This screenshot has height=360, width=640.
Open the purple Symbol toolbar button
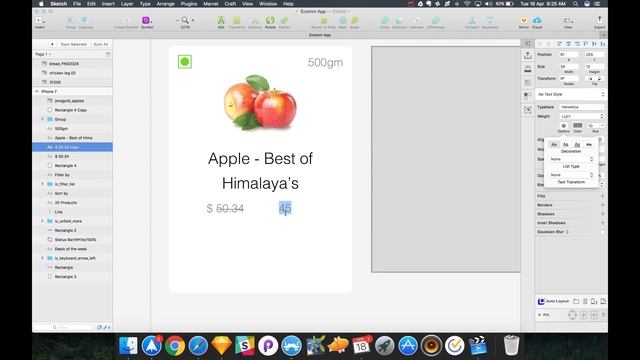click(146, 20)
